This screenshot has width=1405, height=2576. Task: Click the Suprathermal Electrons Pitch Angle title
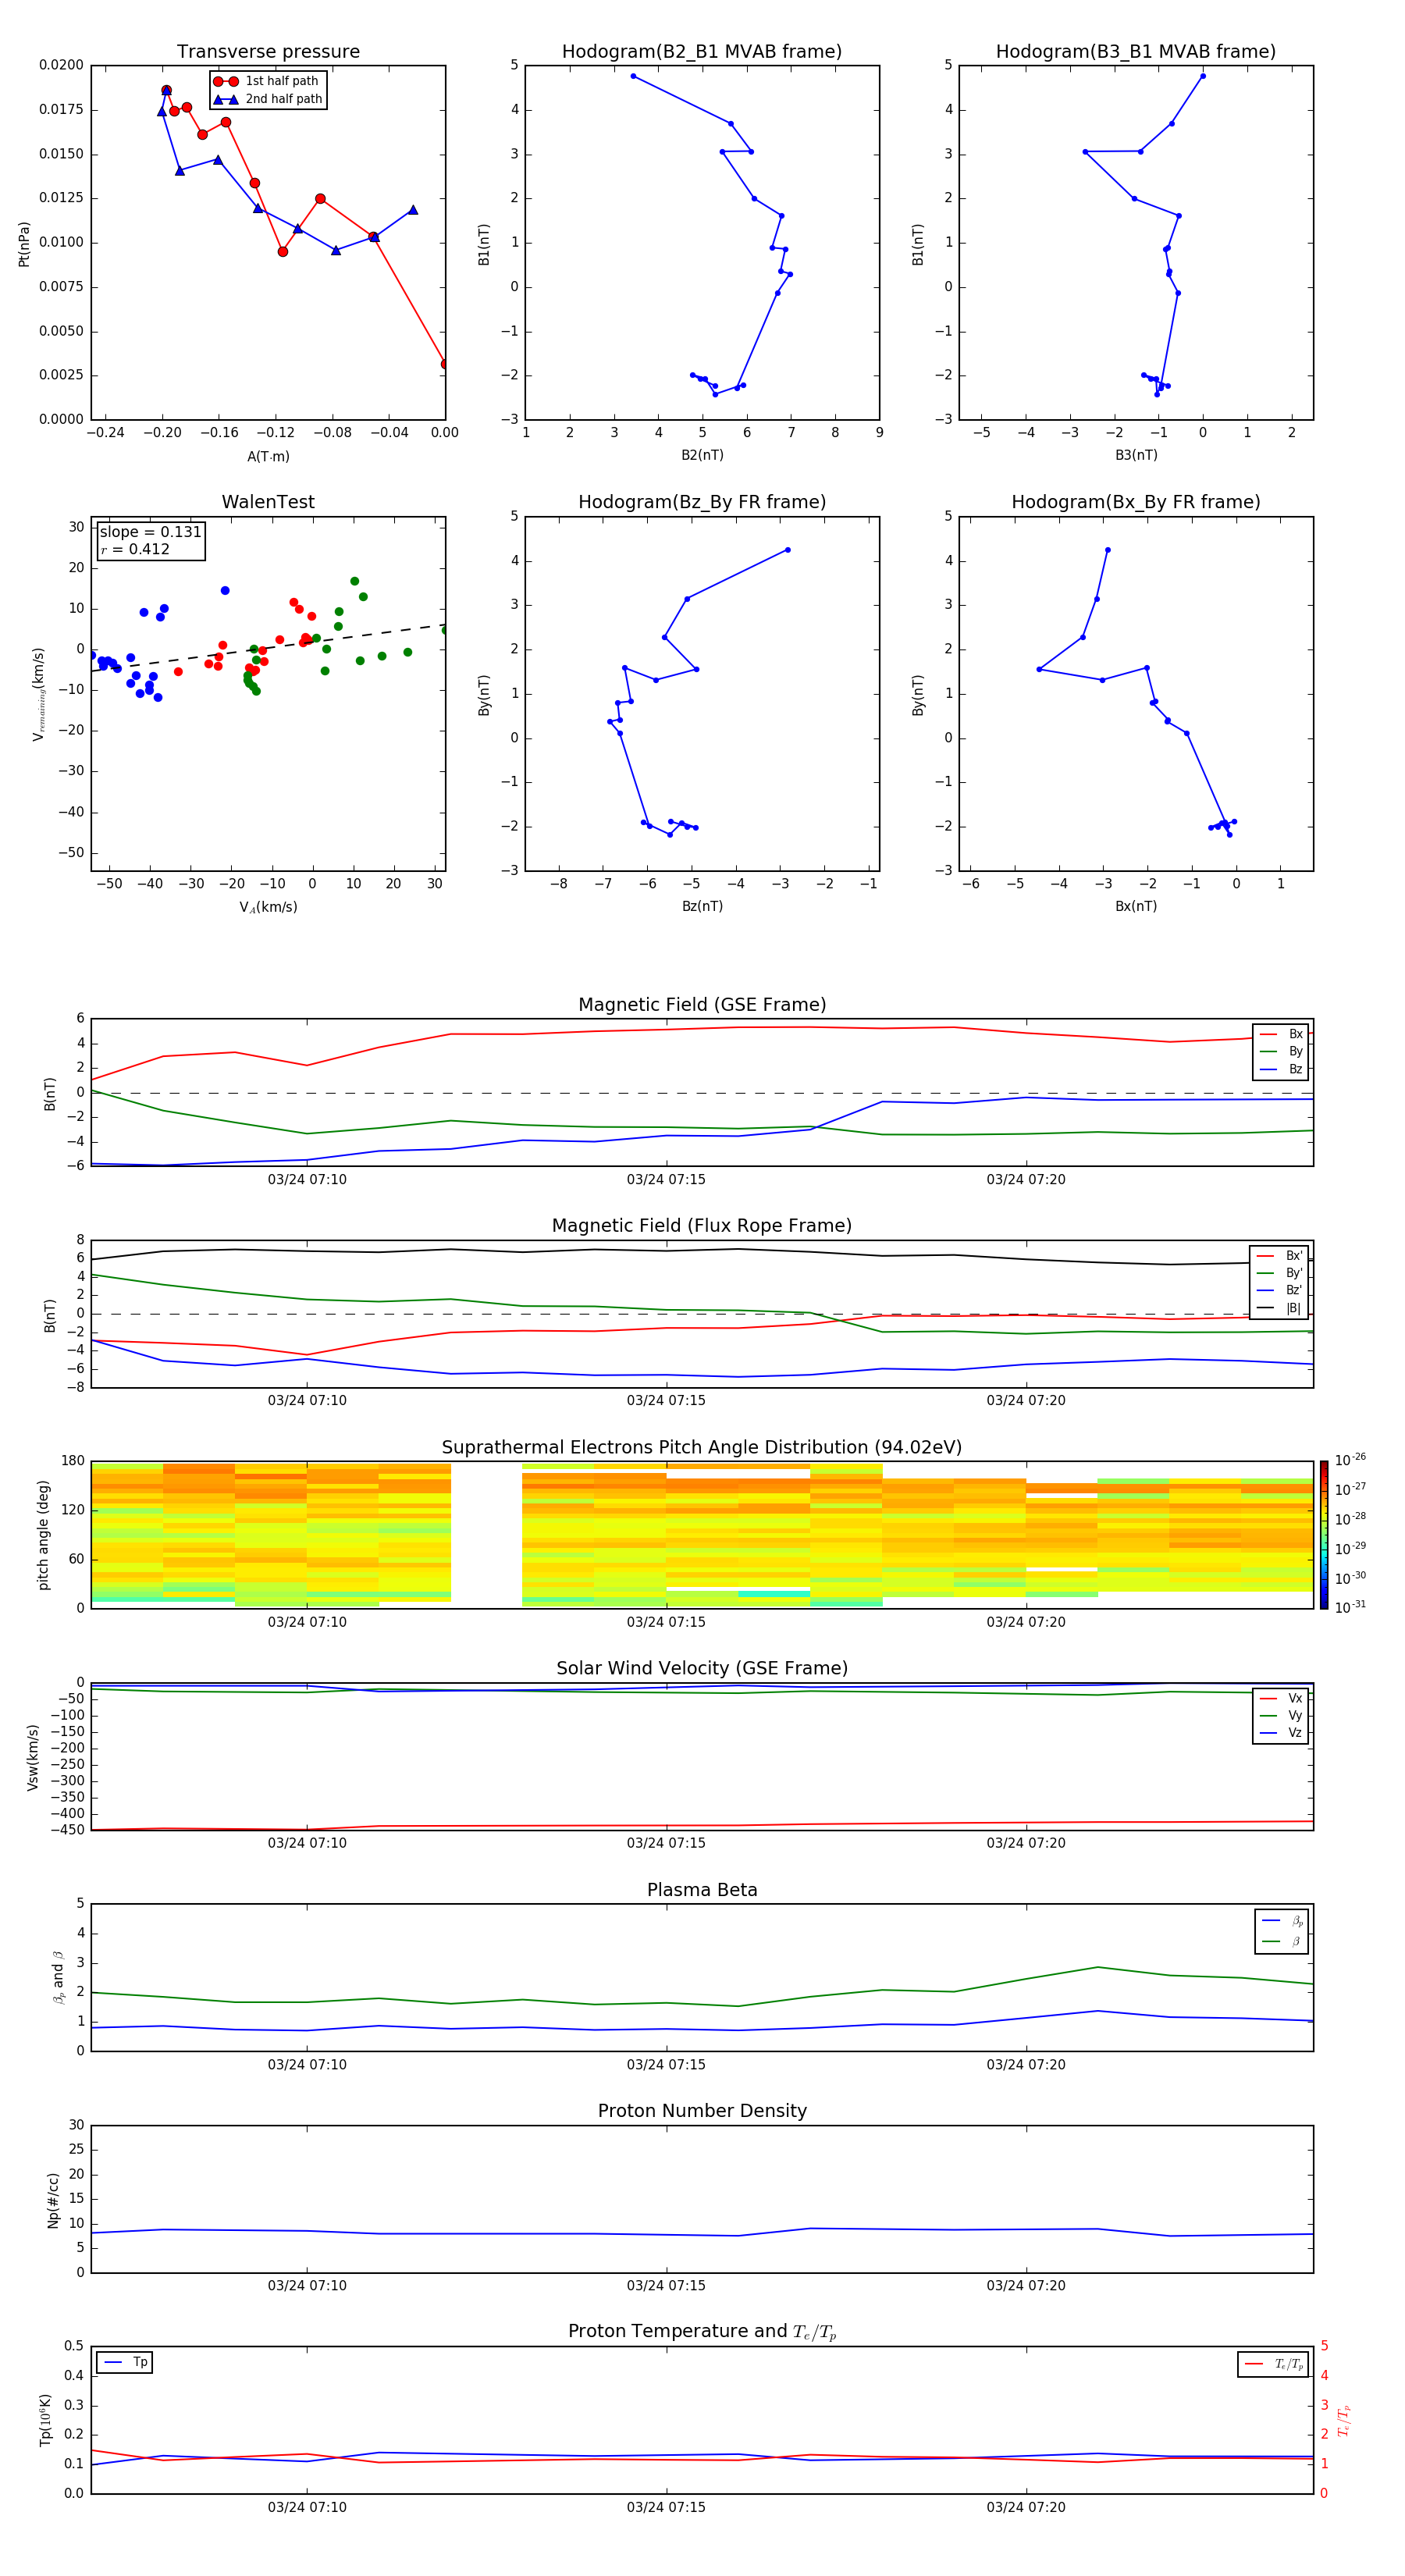click(702, 1447)
